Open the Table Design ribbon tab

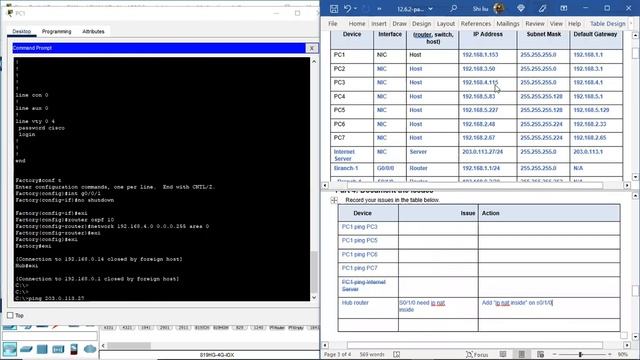click(x=607, y=24)
